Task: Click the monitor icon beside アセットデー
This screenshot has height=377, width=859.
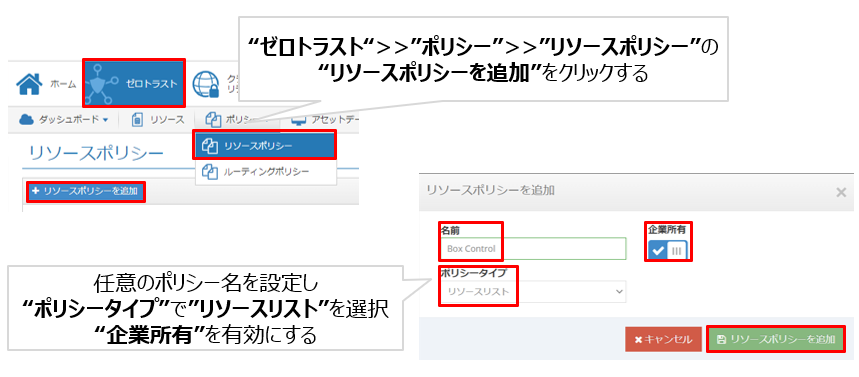Action: coord(299,120)
